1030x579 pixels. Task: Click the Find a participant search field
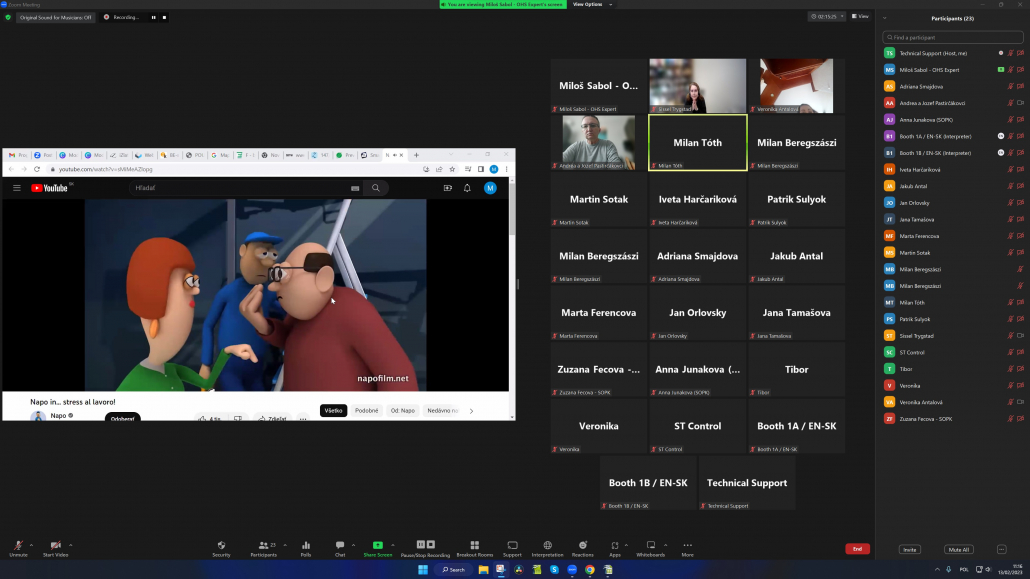952,37
